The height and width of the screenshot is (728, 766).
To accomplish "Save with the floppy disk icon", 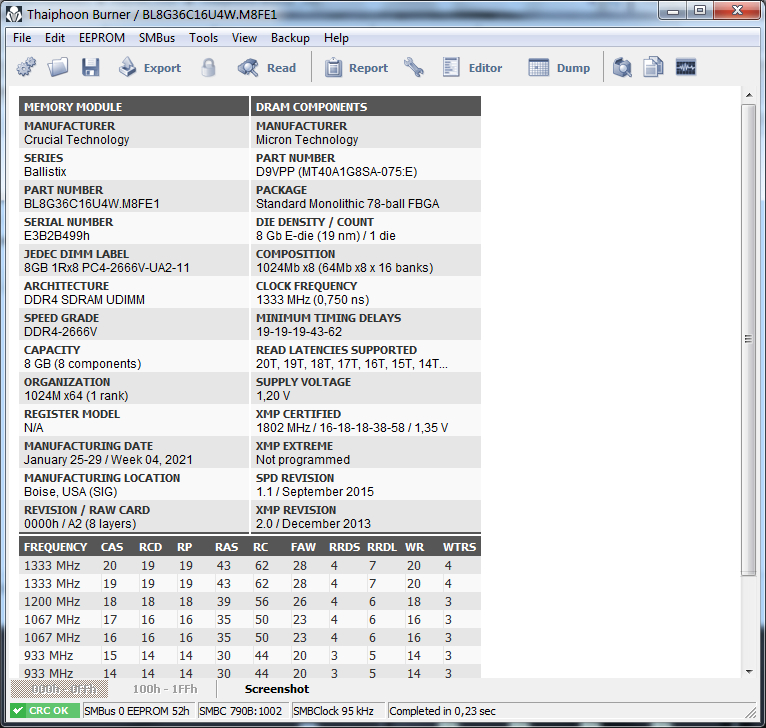I will [x=90, y=67].
